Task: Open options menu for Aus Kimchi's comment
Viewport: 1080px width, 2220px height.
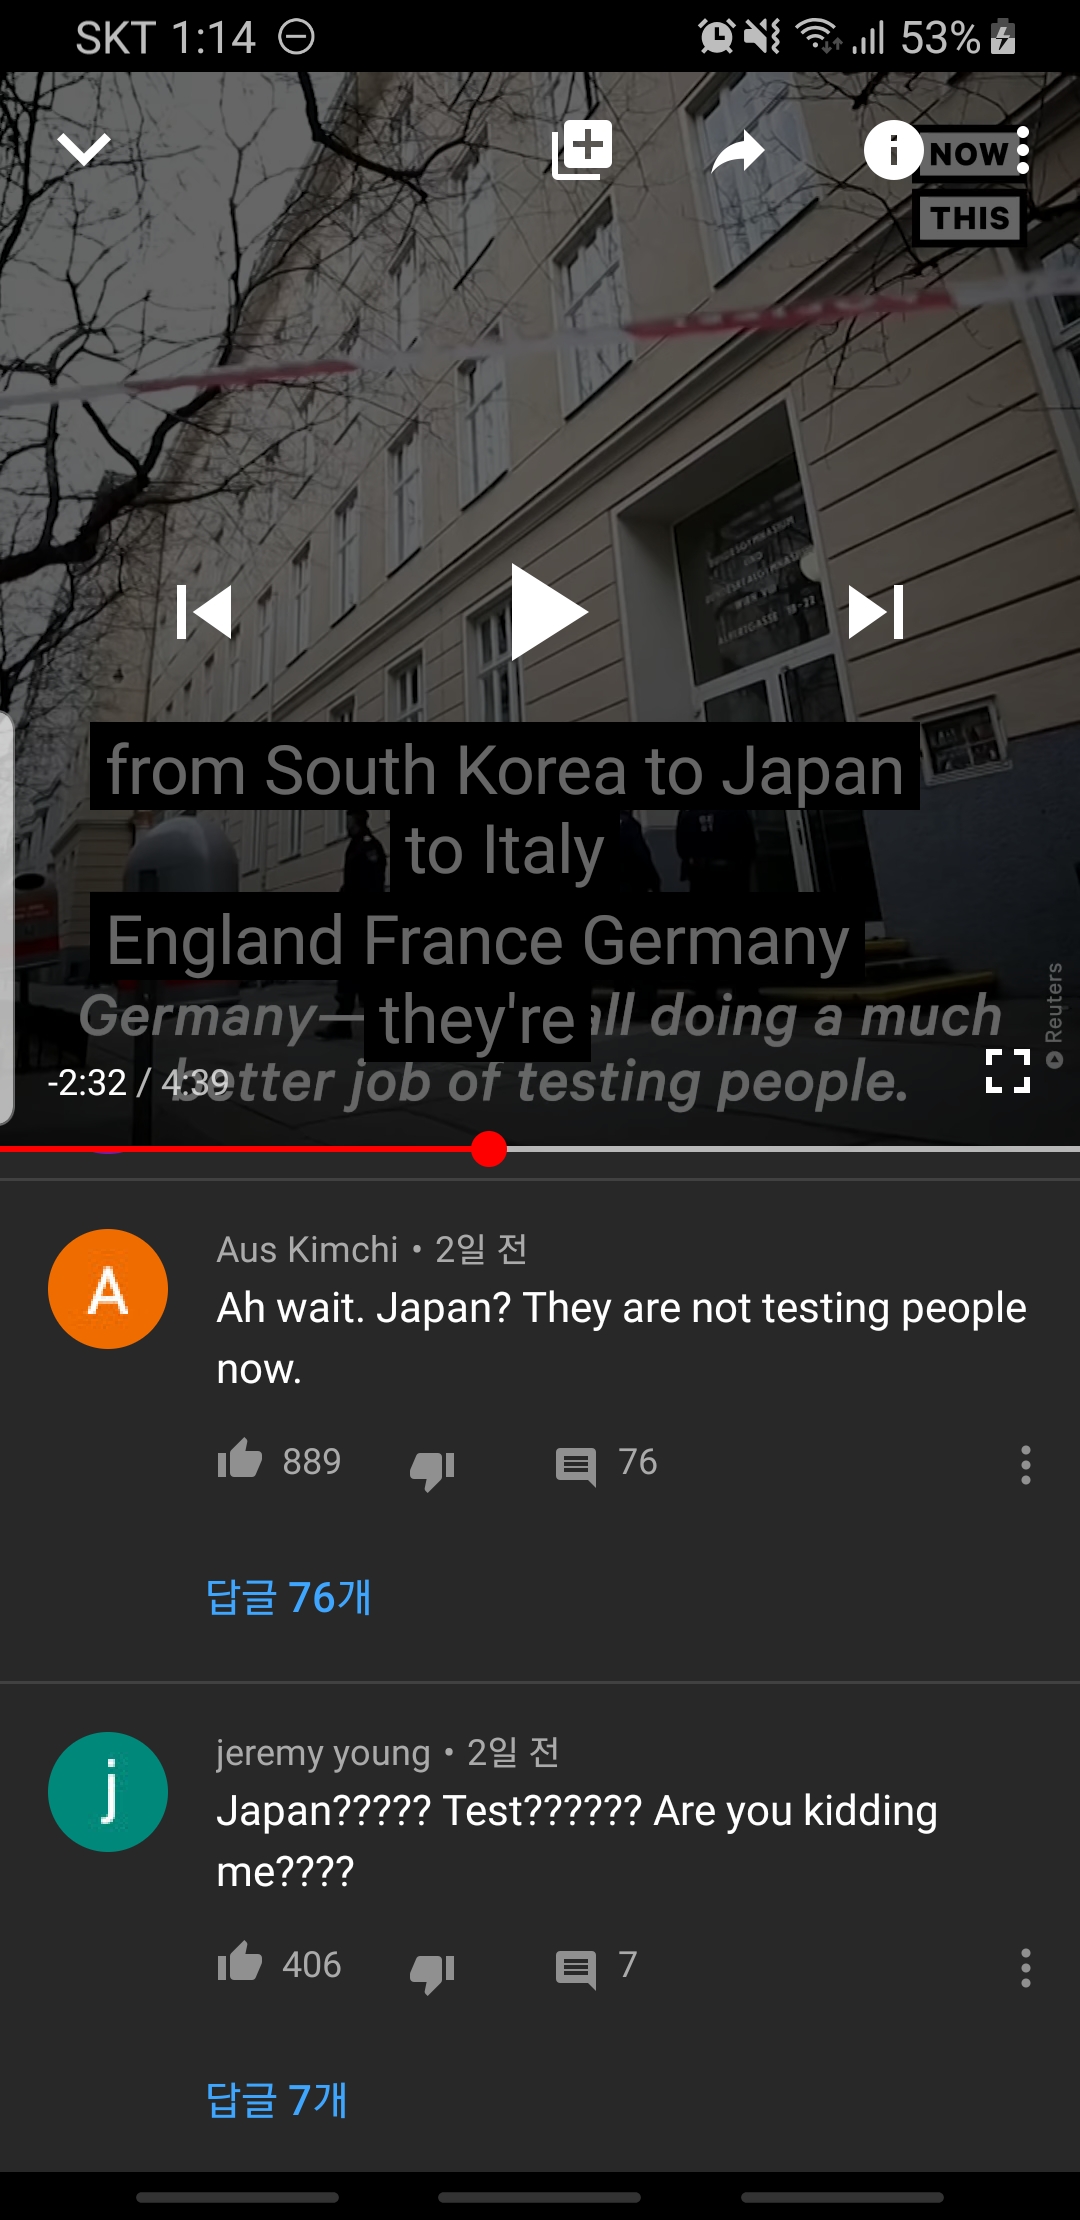Action: pyautogui.click(x=1025, y=1465)
